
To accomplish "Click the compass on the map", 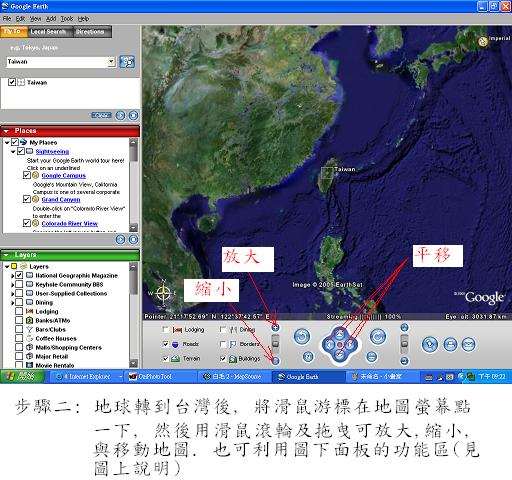I will (x=163, y=293).
